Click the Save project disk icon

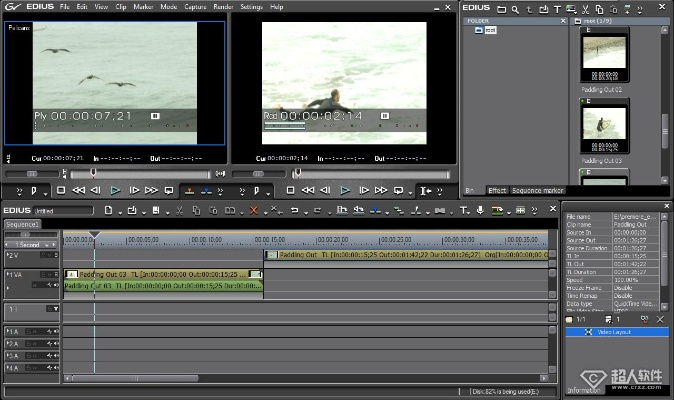155,210
